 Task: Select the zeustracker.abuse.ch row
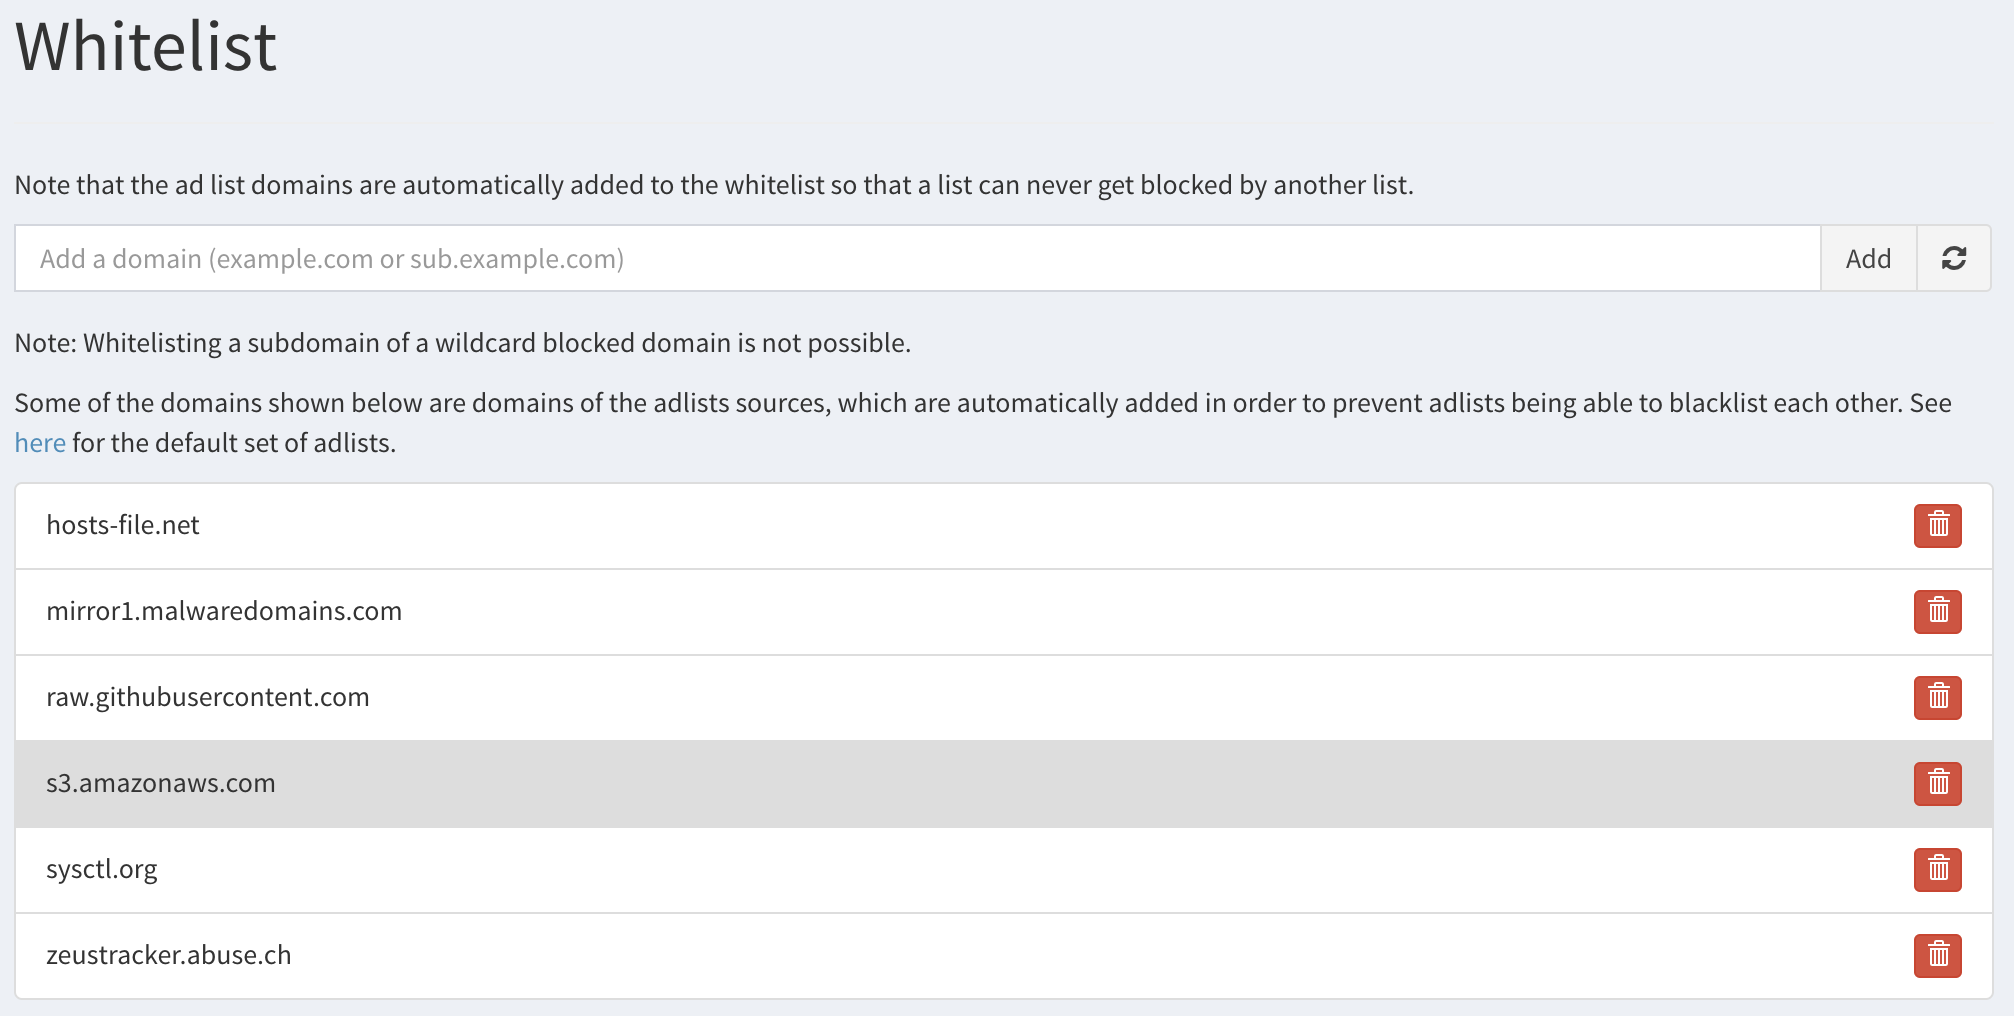[x=169, y=956]
